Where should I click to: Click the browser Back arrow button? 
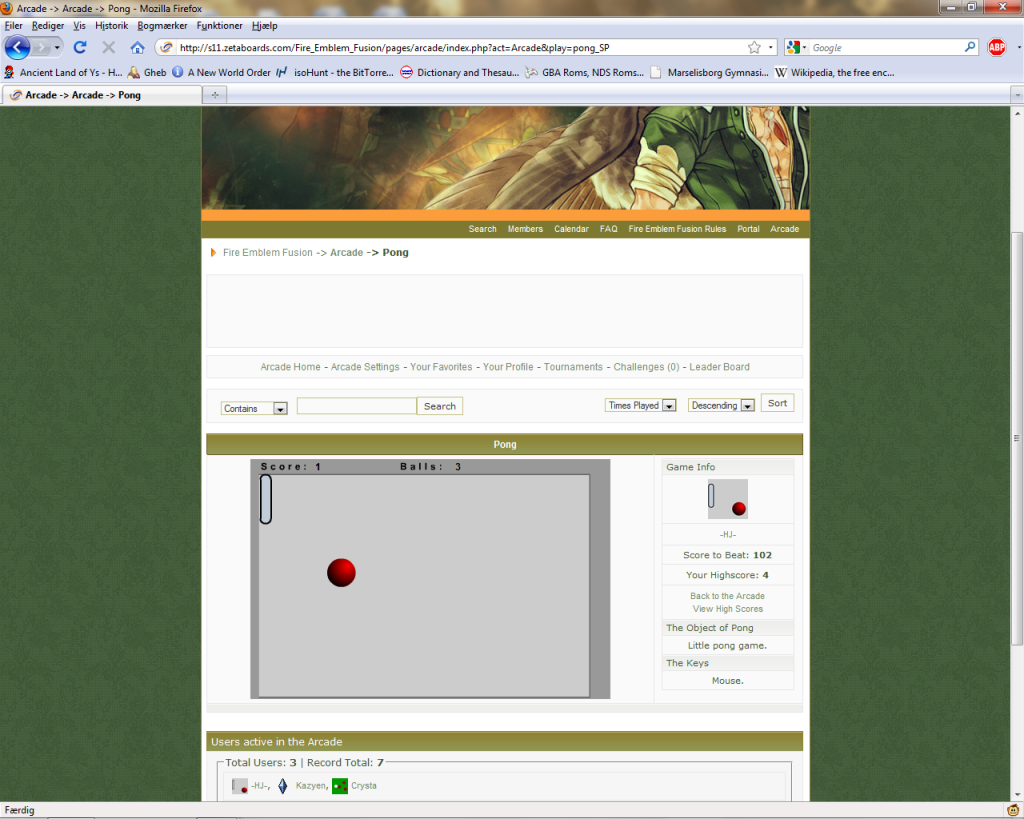[17, 47]
